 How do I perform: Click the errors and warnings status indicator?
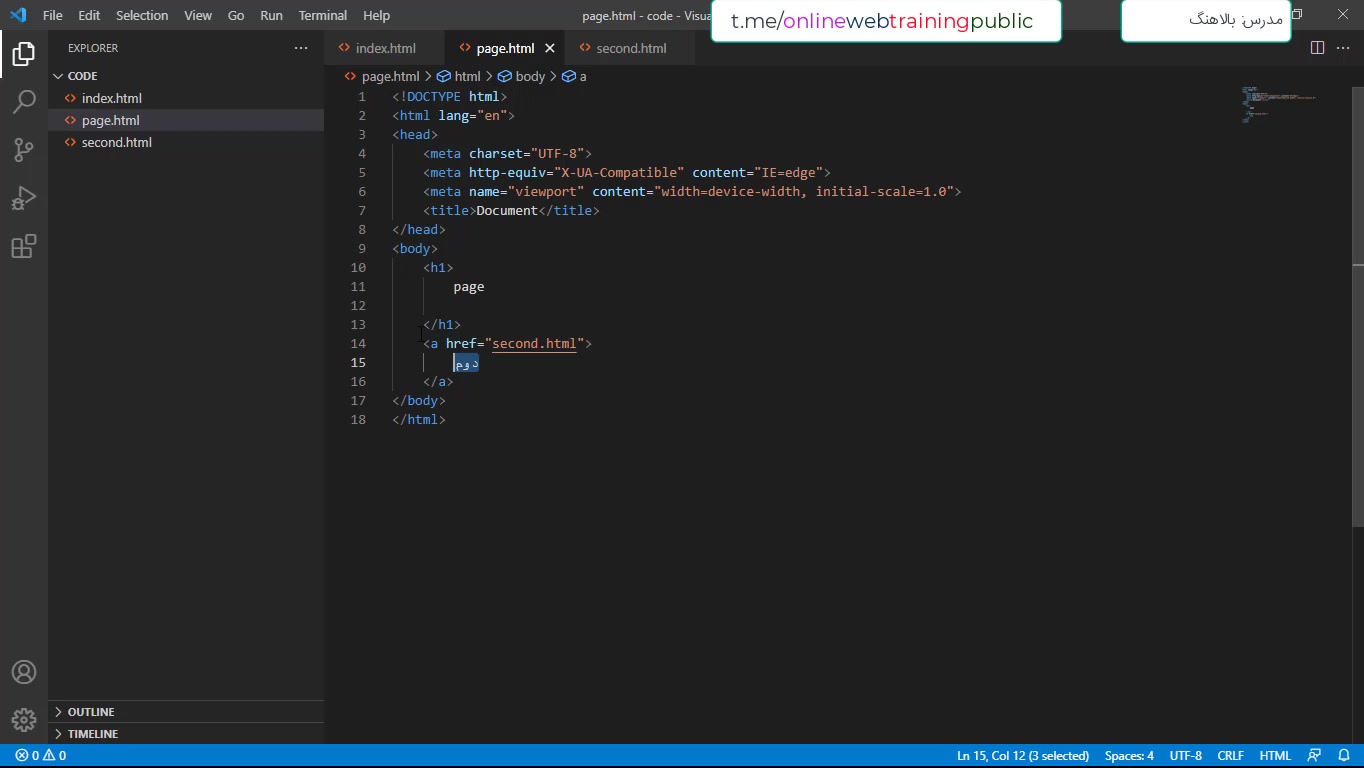coord(40,756)
